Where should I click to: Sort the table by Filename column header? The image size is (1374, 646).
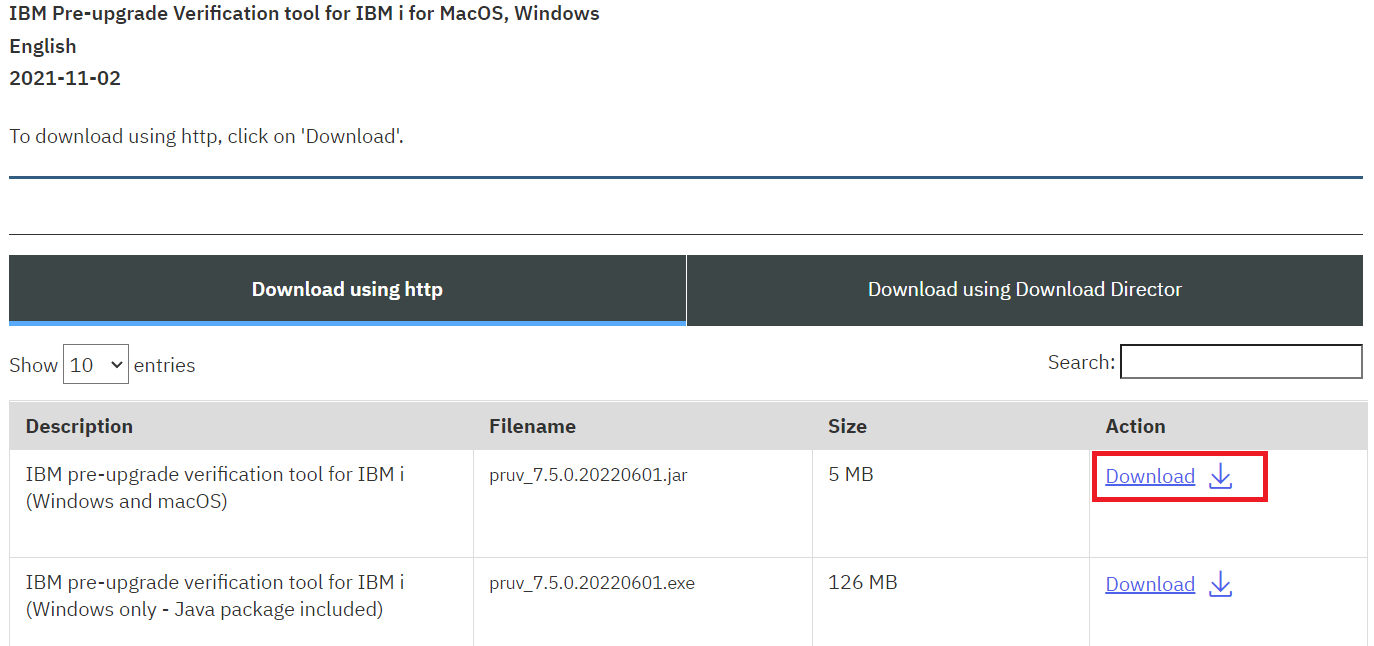tap(532, 426)
